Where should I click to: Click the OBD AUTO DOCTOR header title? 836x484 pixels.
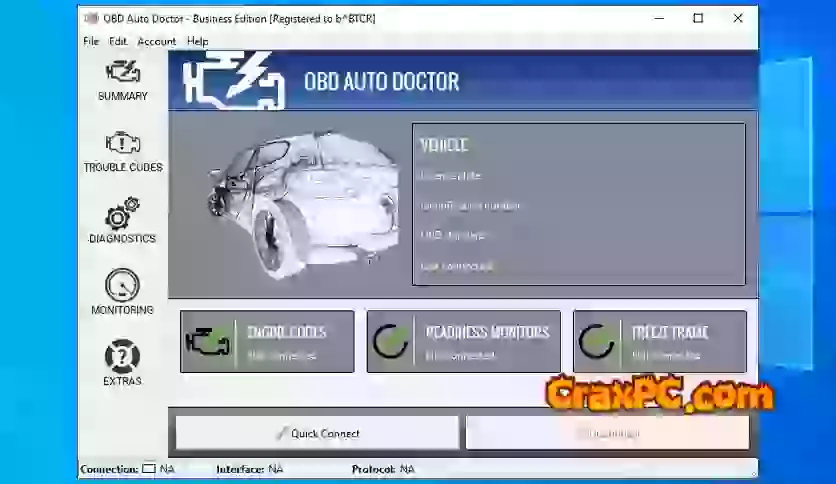click(381, 82)
